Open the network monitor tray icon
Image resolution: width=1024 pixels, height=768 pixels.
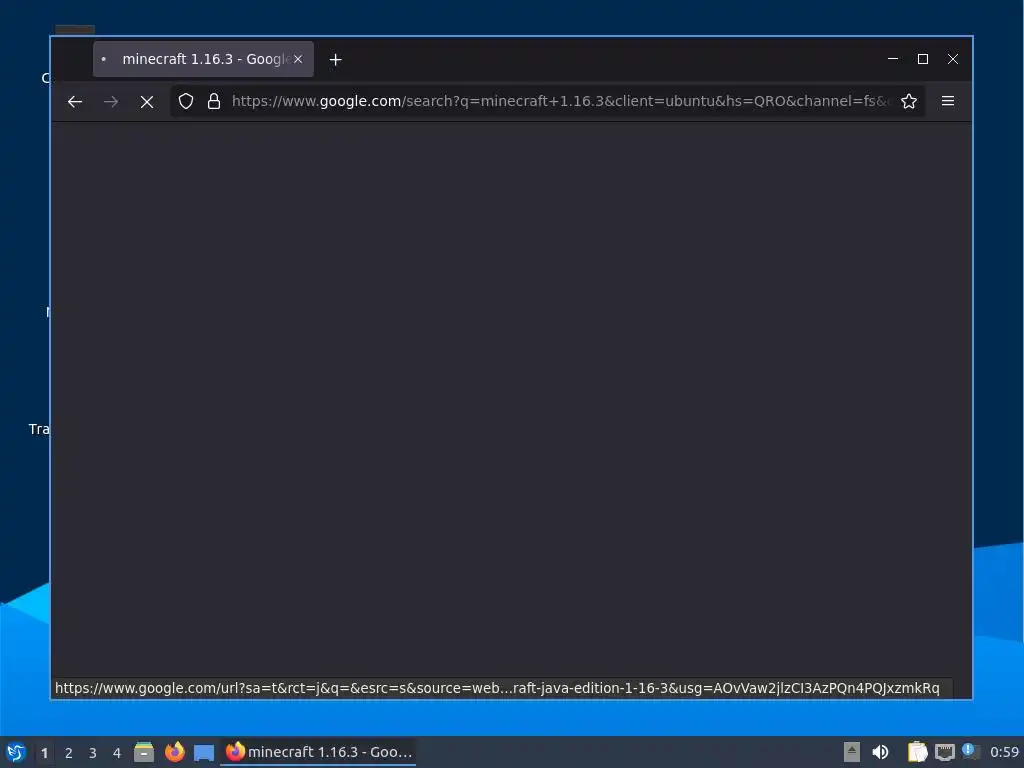point(944,752)
